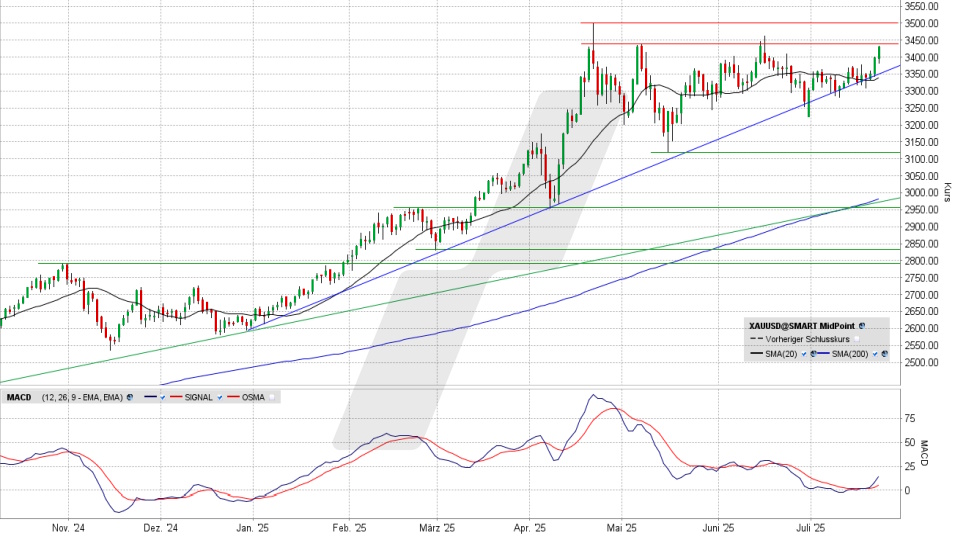
Task: Click the Mai '25 time axis label
Action: click(x=621, y=528)
